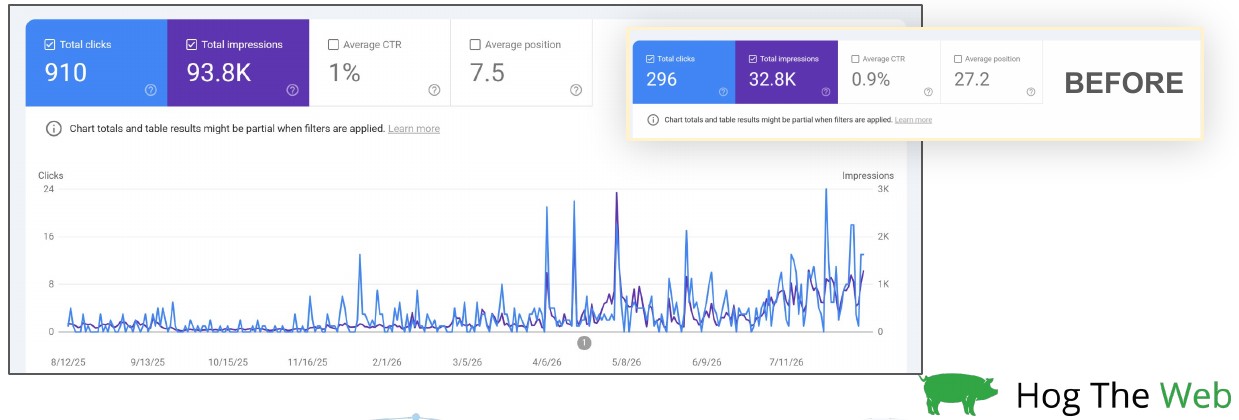Click the 27.2 position value in BEFORE panel

(972, 79)
